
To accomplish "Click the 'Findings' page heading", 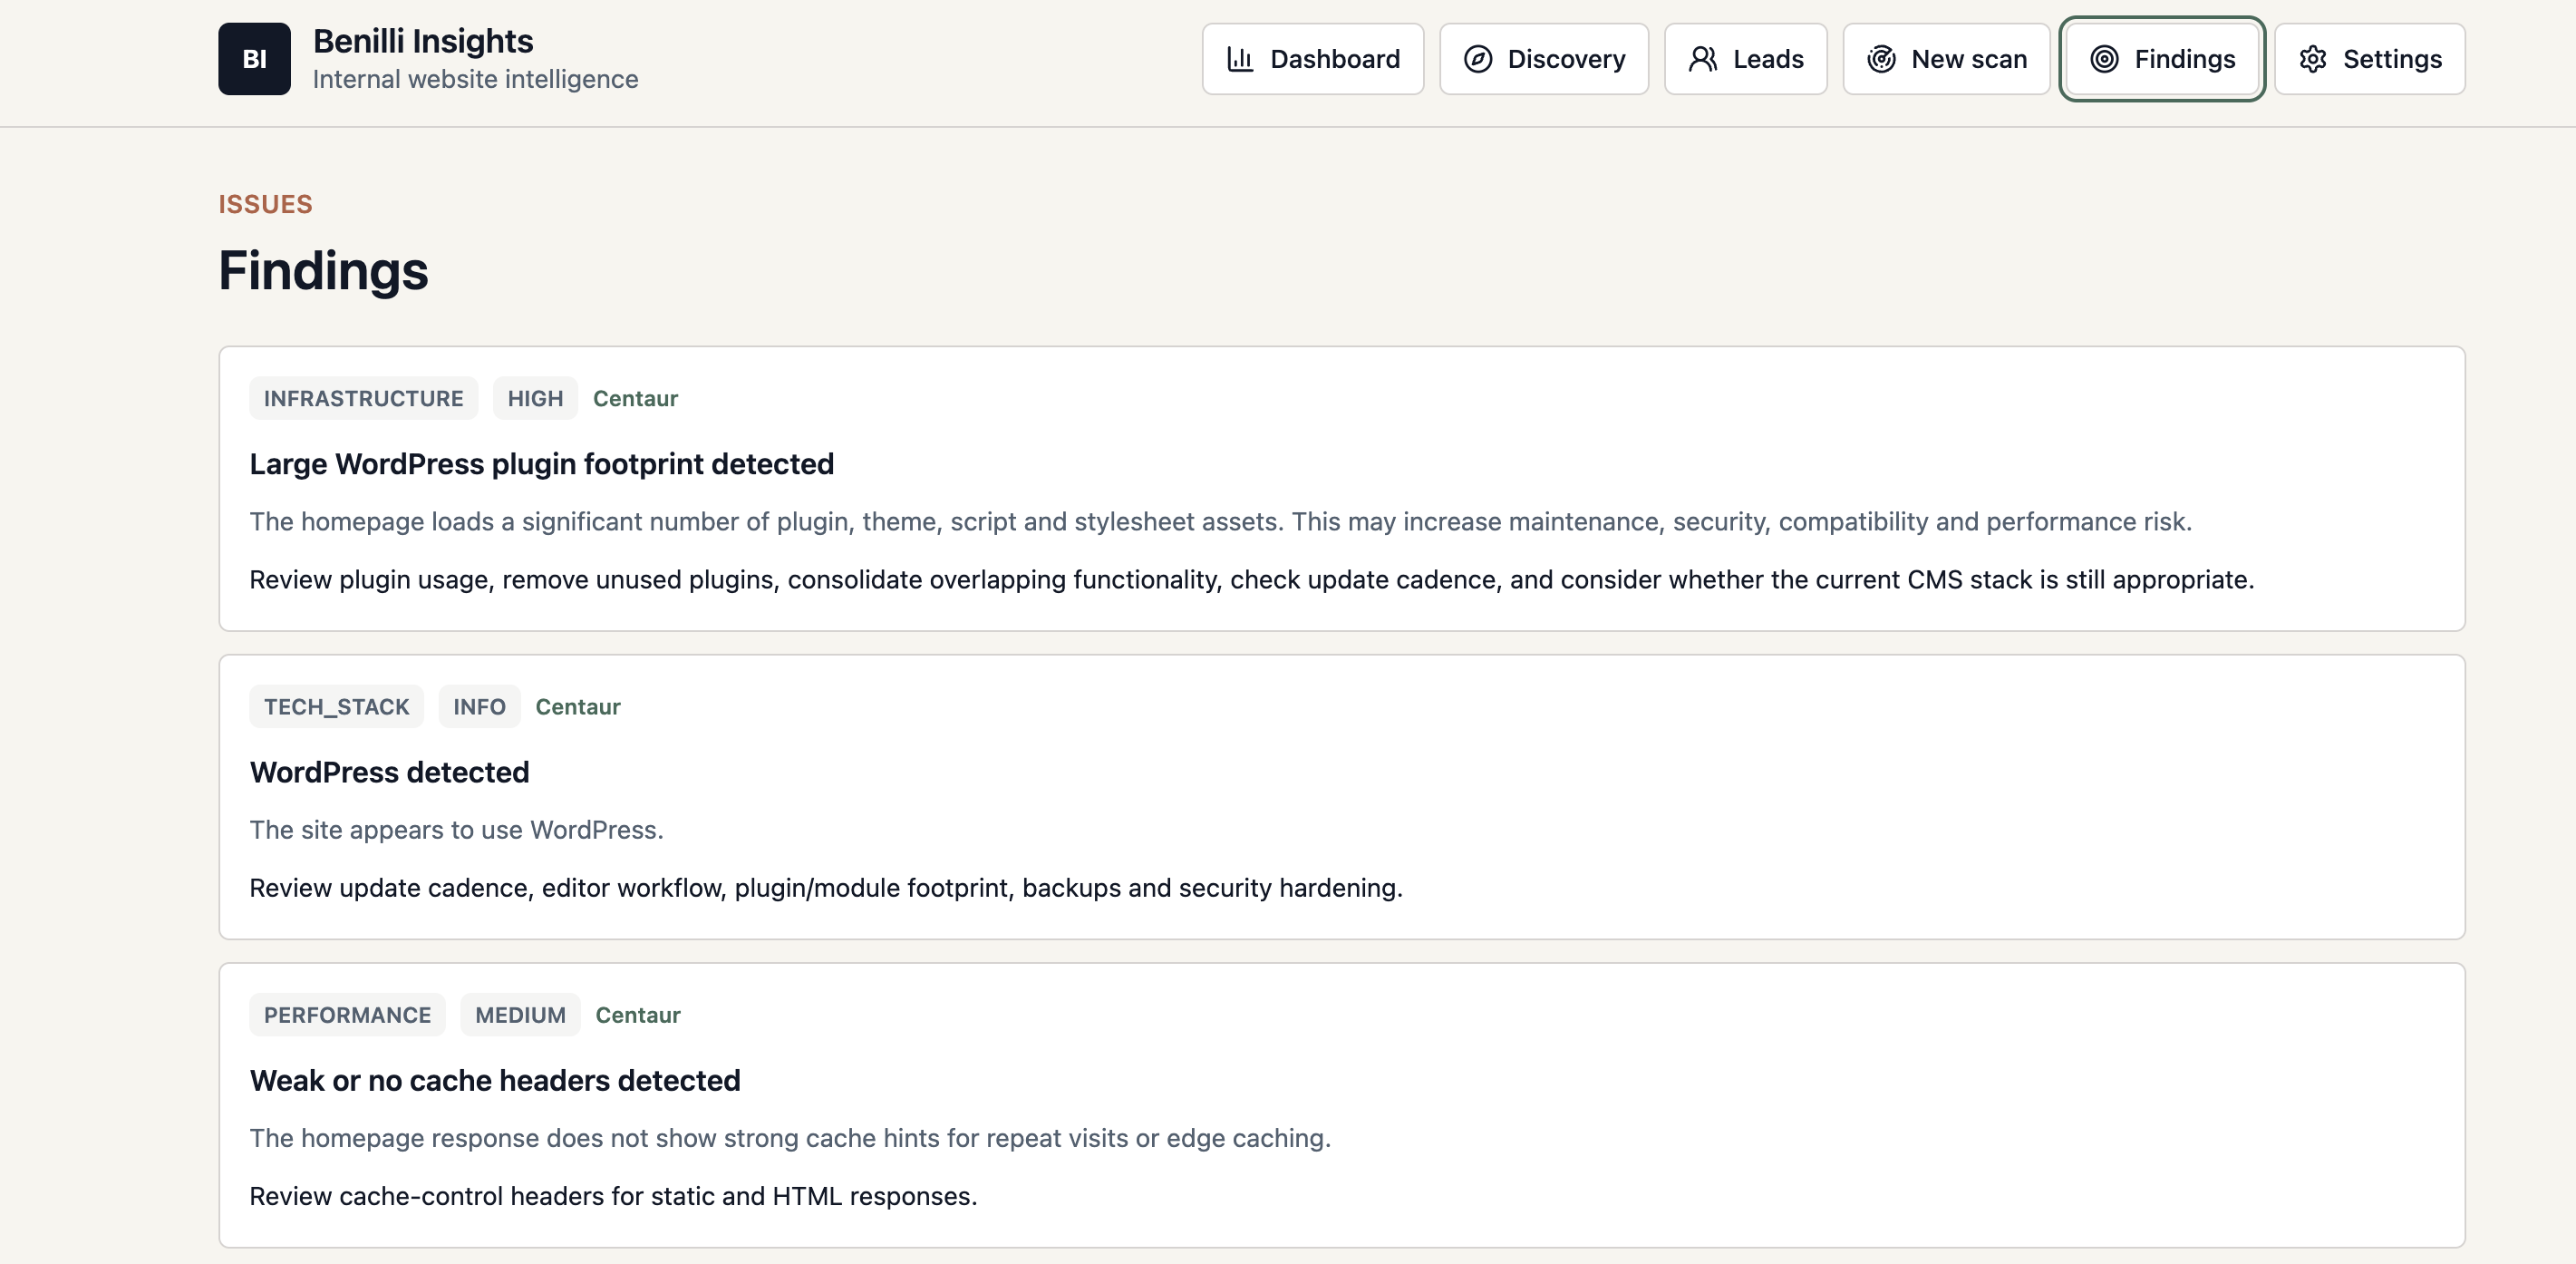I will tap(323, 271).
